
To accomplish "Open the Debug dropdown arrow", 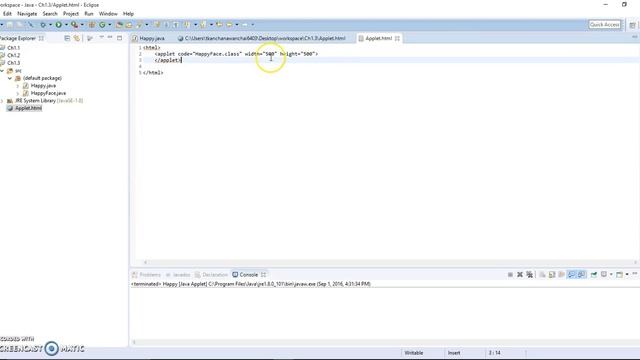I will [x=51, y=24].
